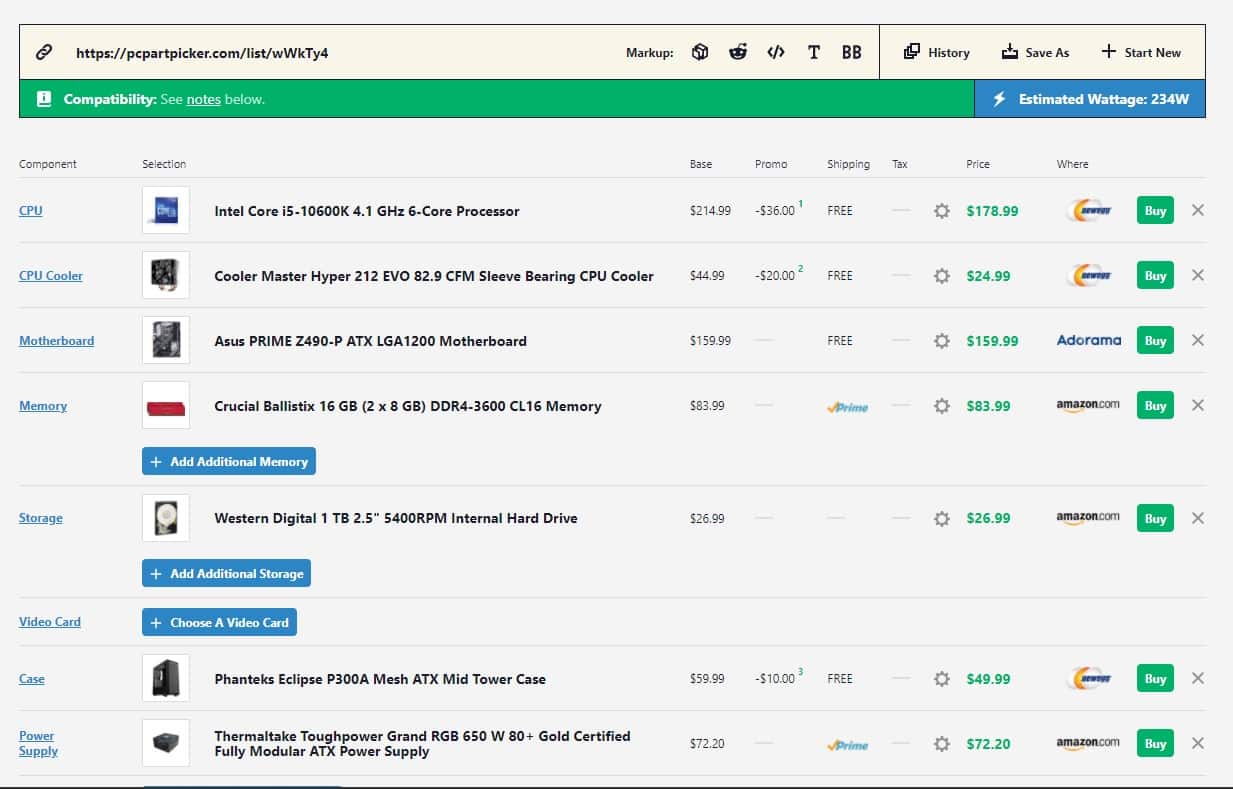The height and width of the screenshot is (789, 1233).
Task: Click Add Additional Storage button
Action: tap(227, 574)
